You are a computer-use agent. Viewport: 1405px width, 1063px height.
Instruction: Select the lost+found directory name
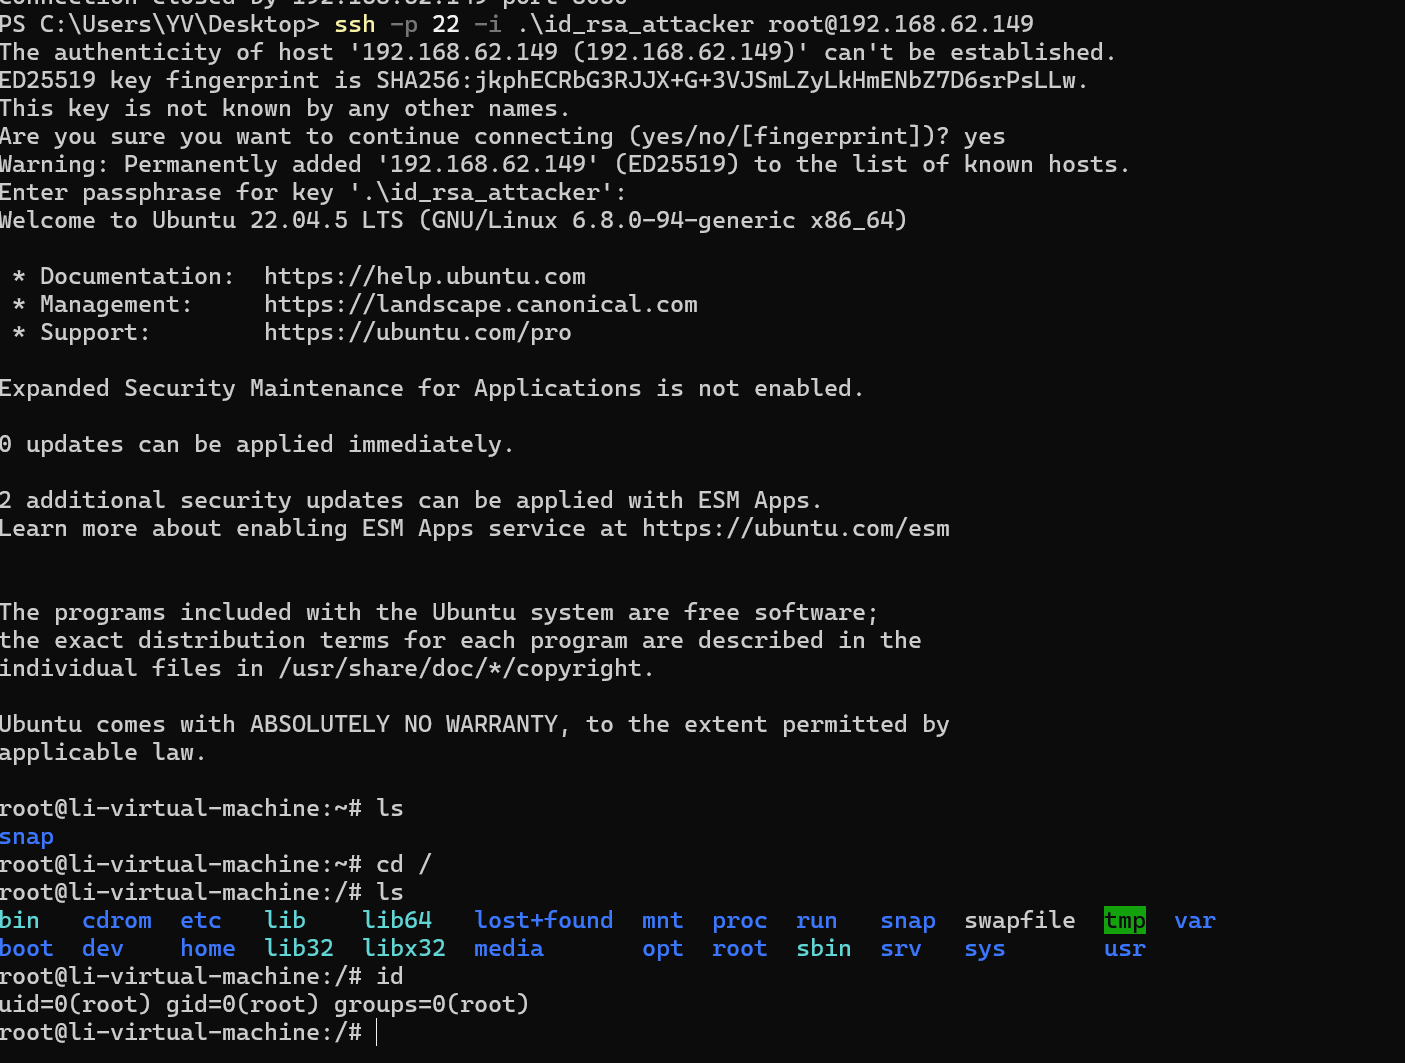click(543, 920)
